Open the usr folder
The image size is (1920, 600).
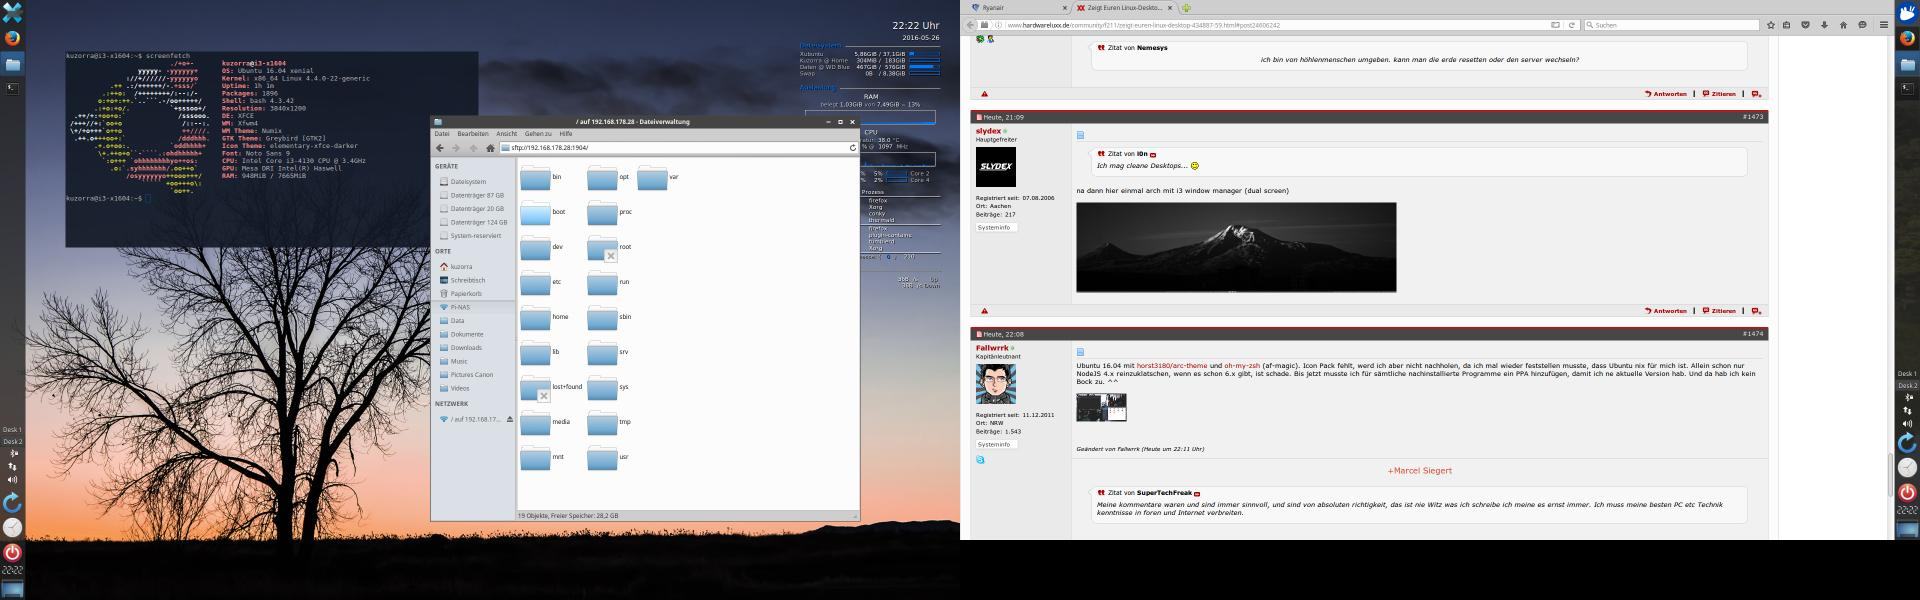(602, 457)
